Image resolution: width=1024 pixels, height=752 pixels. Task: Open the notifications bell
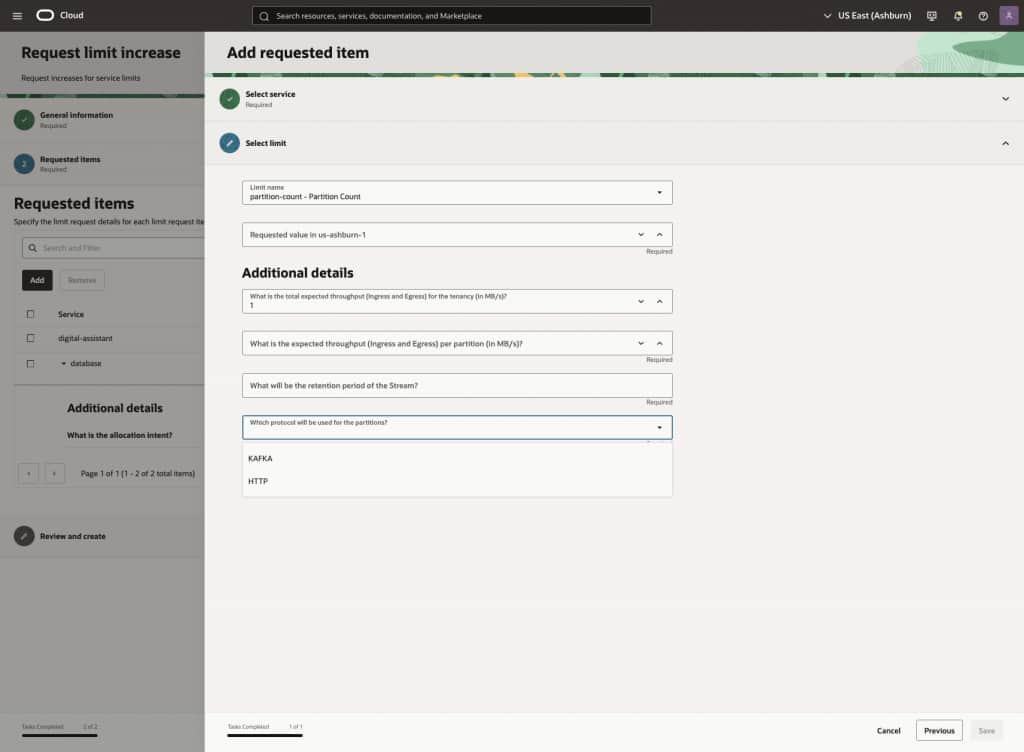(957, 16)
